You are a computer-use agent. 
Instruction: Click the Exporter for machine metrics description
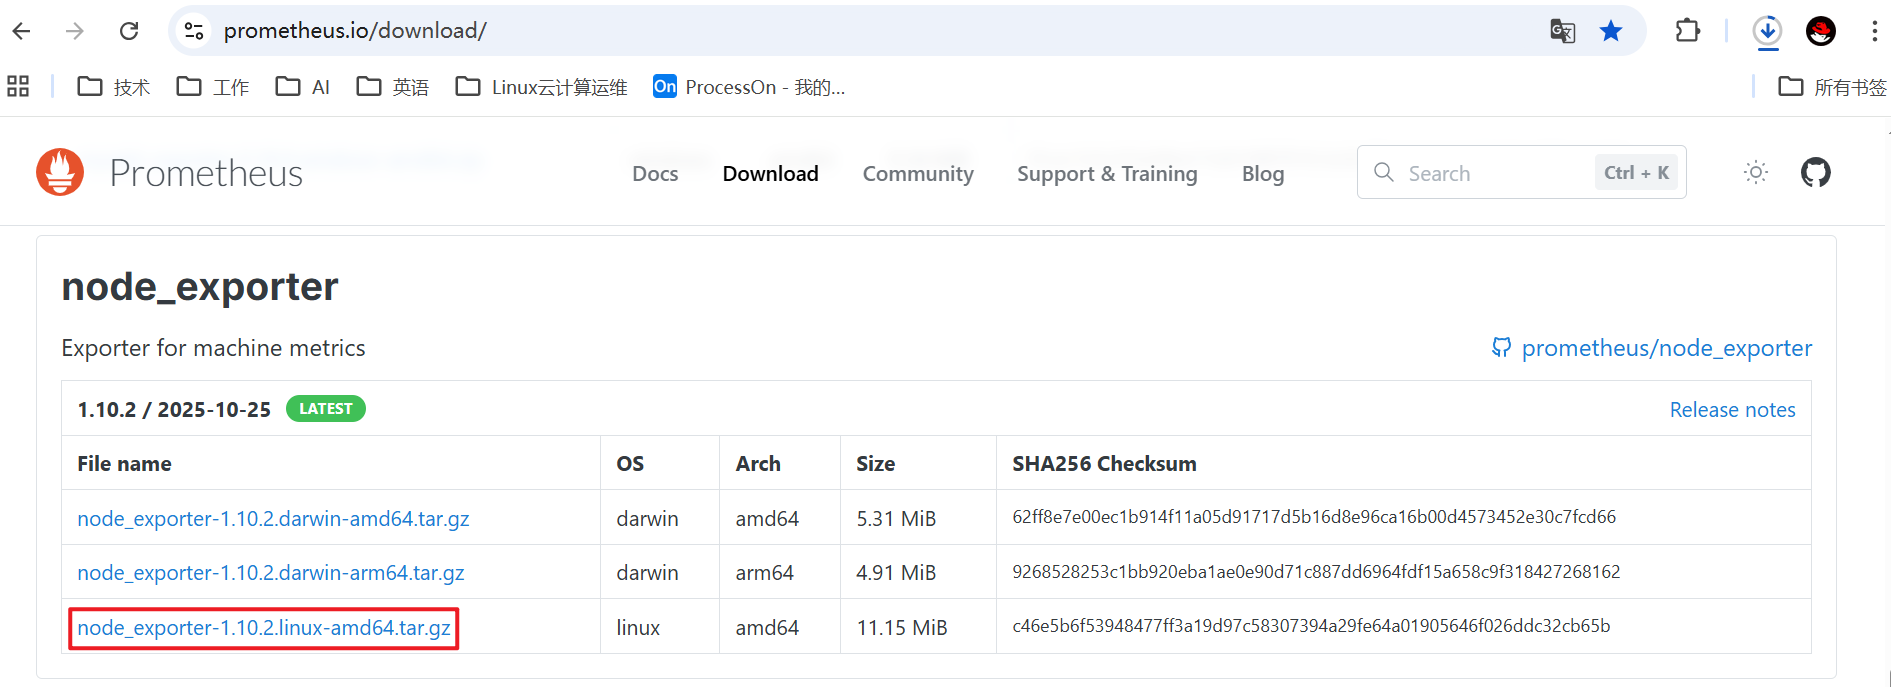[x=213, y=348]
